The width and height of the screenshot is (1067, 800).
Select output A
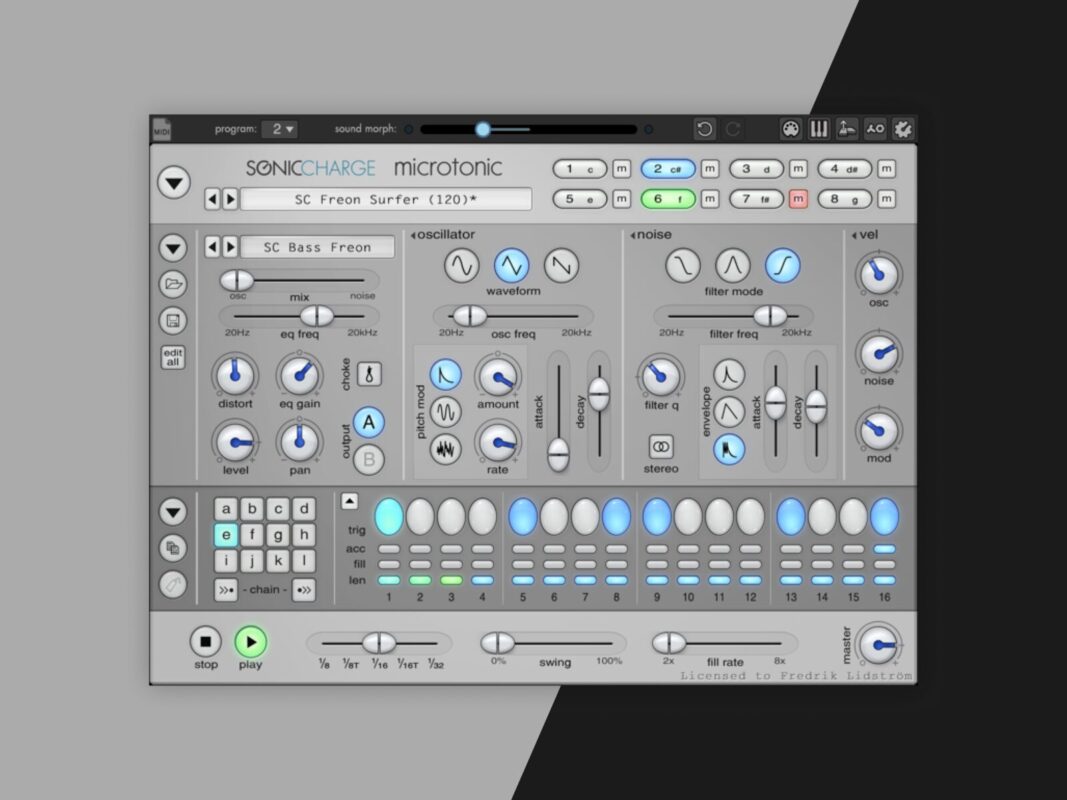[369, 422]
